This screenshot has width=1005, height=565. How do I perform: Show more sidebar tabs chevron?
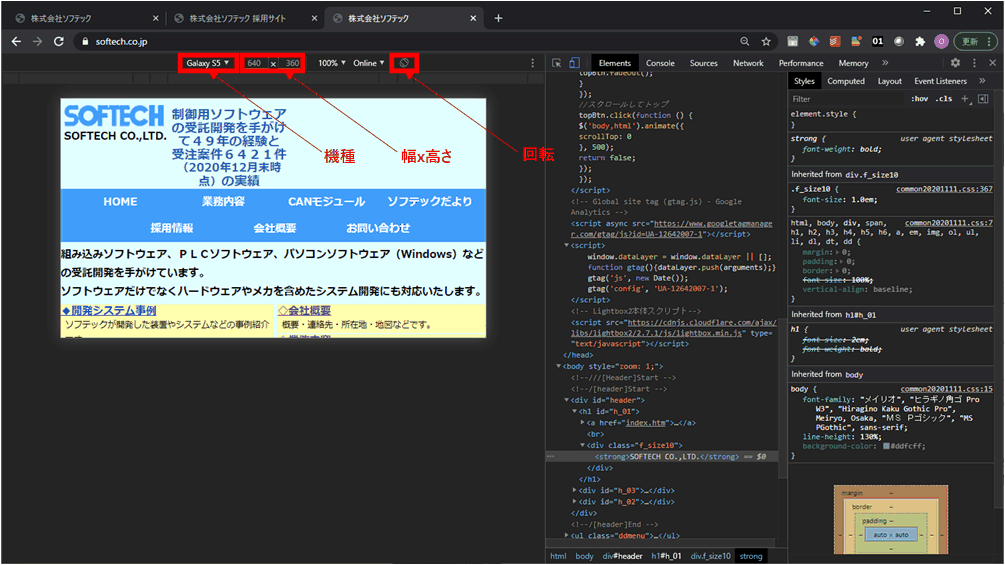[x=982, y=81]
